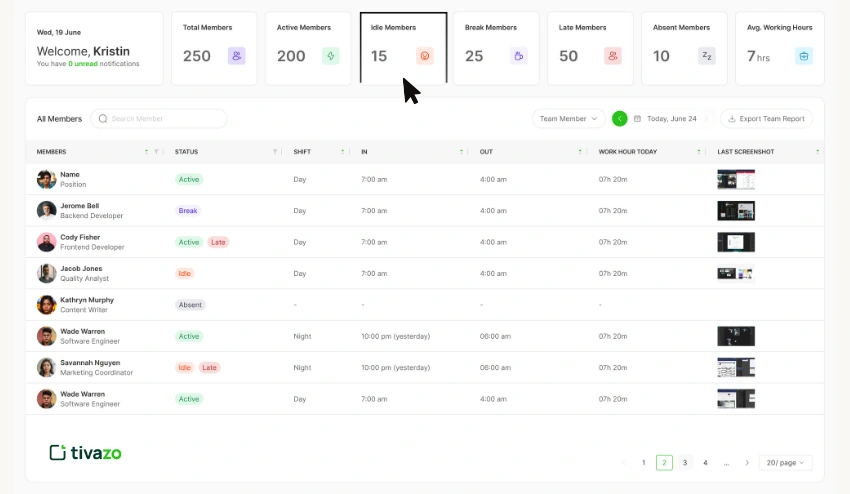Sort table by Work Hour Today column
850x494 pixels.
click(x=698, y=152)
